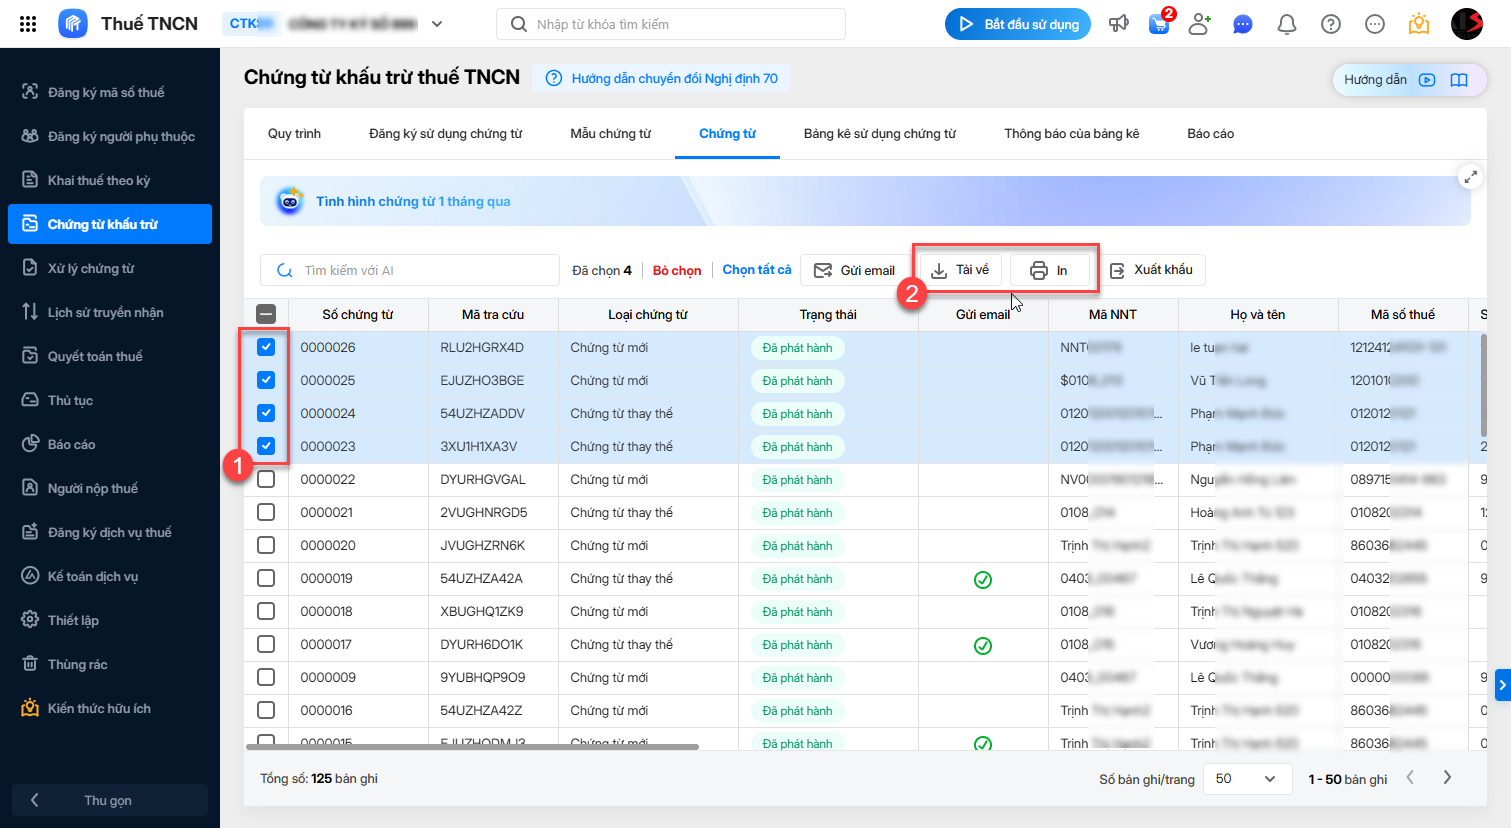Image resolution: width=1511 pixels, height=828 pixels.
Task: Collapse the sidebar with Thu gọn
Action: click(x=109, y=800)
